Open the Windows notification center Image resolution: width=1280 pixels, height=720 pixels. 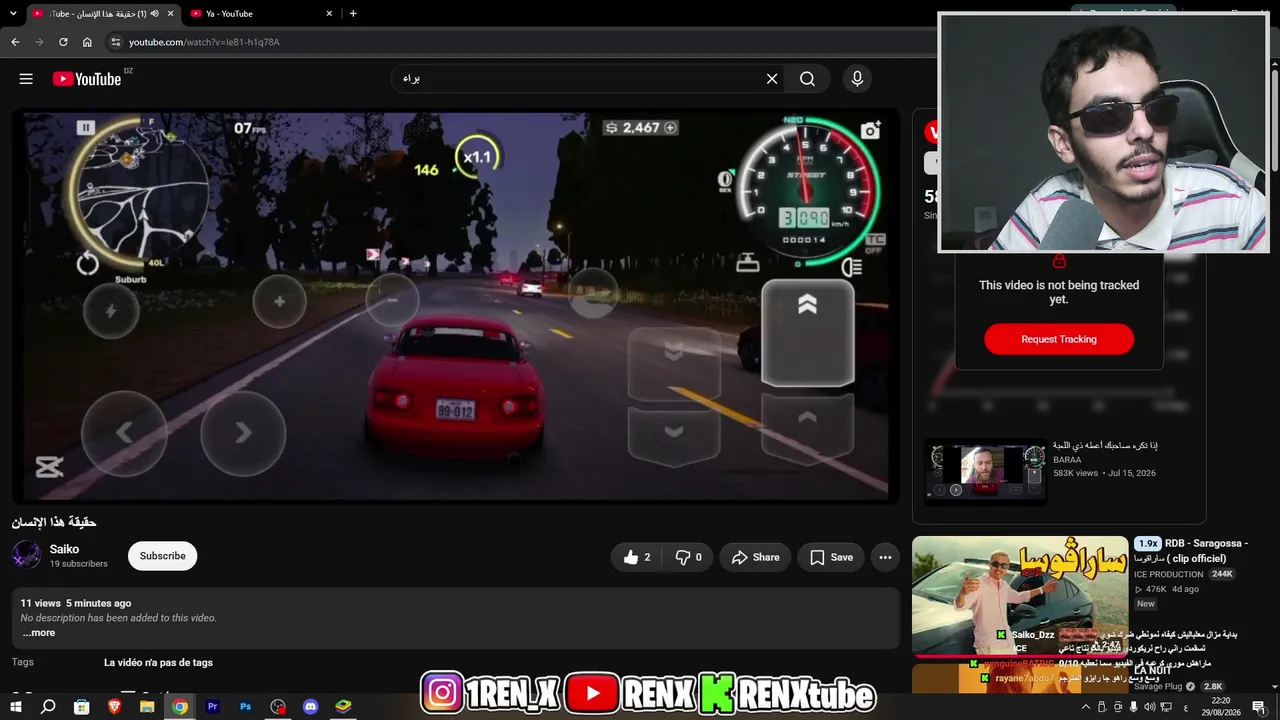[1259, 707]
